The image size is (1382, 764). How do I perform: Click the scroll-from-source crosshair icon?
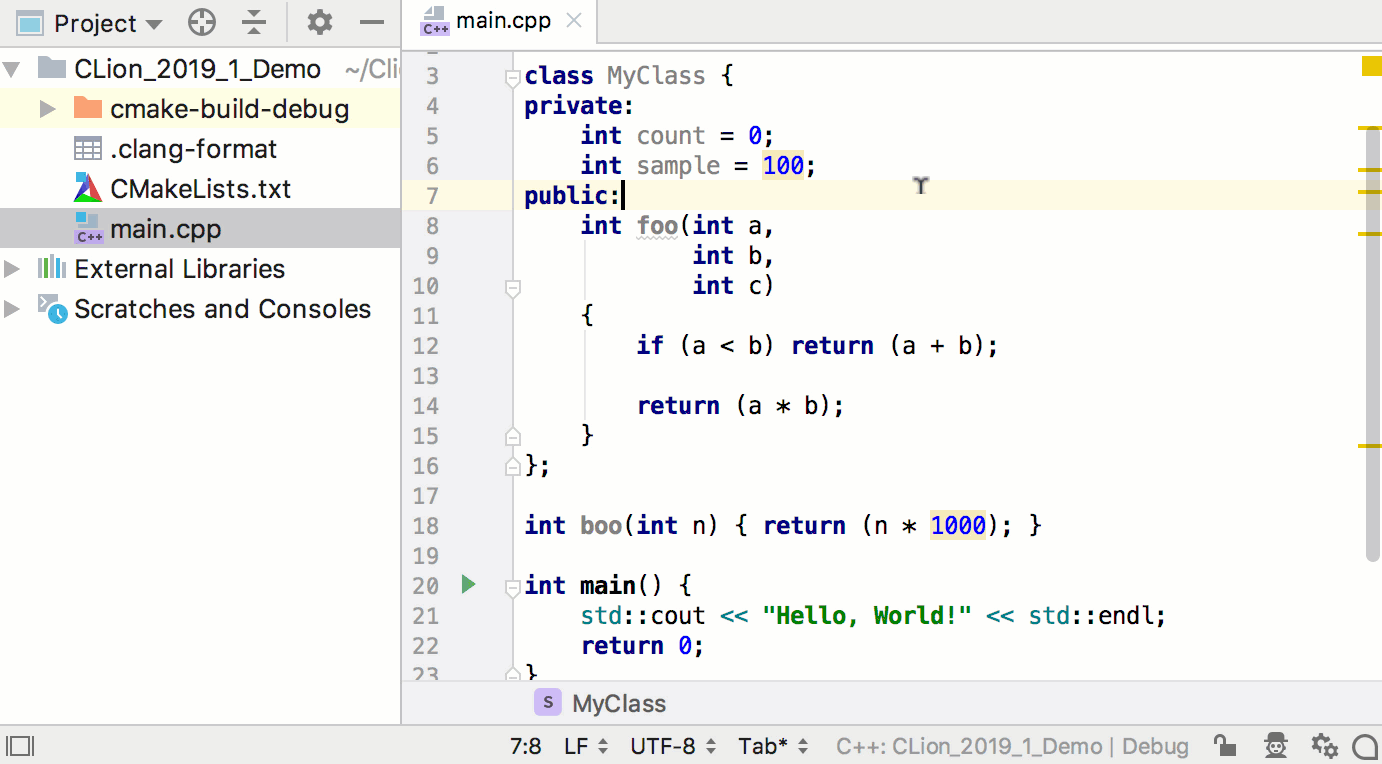point(202,23)
